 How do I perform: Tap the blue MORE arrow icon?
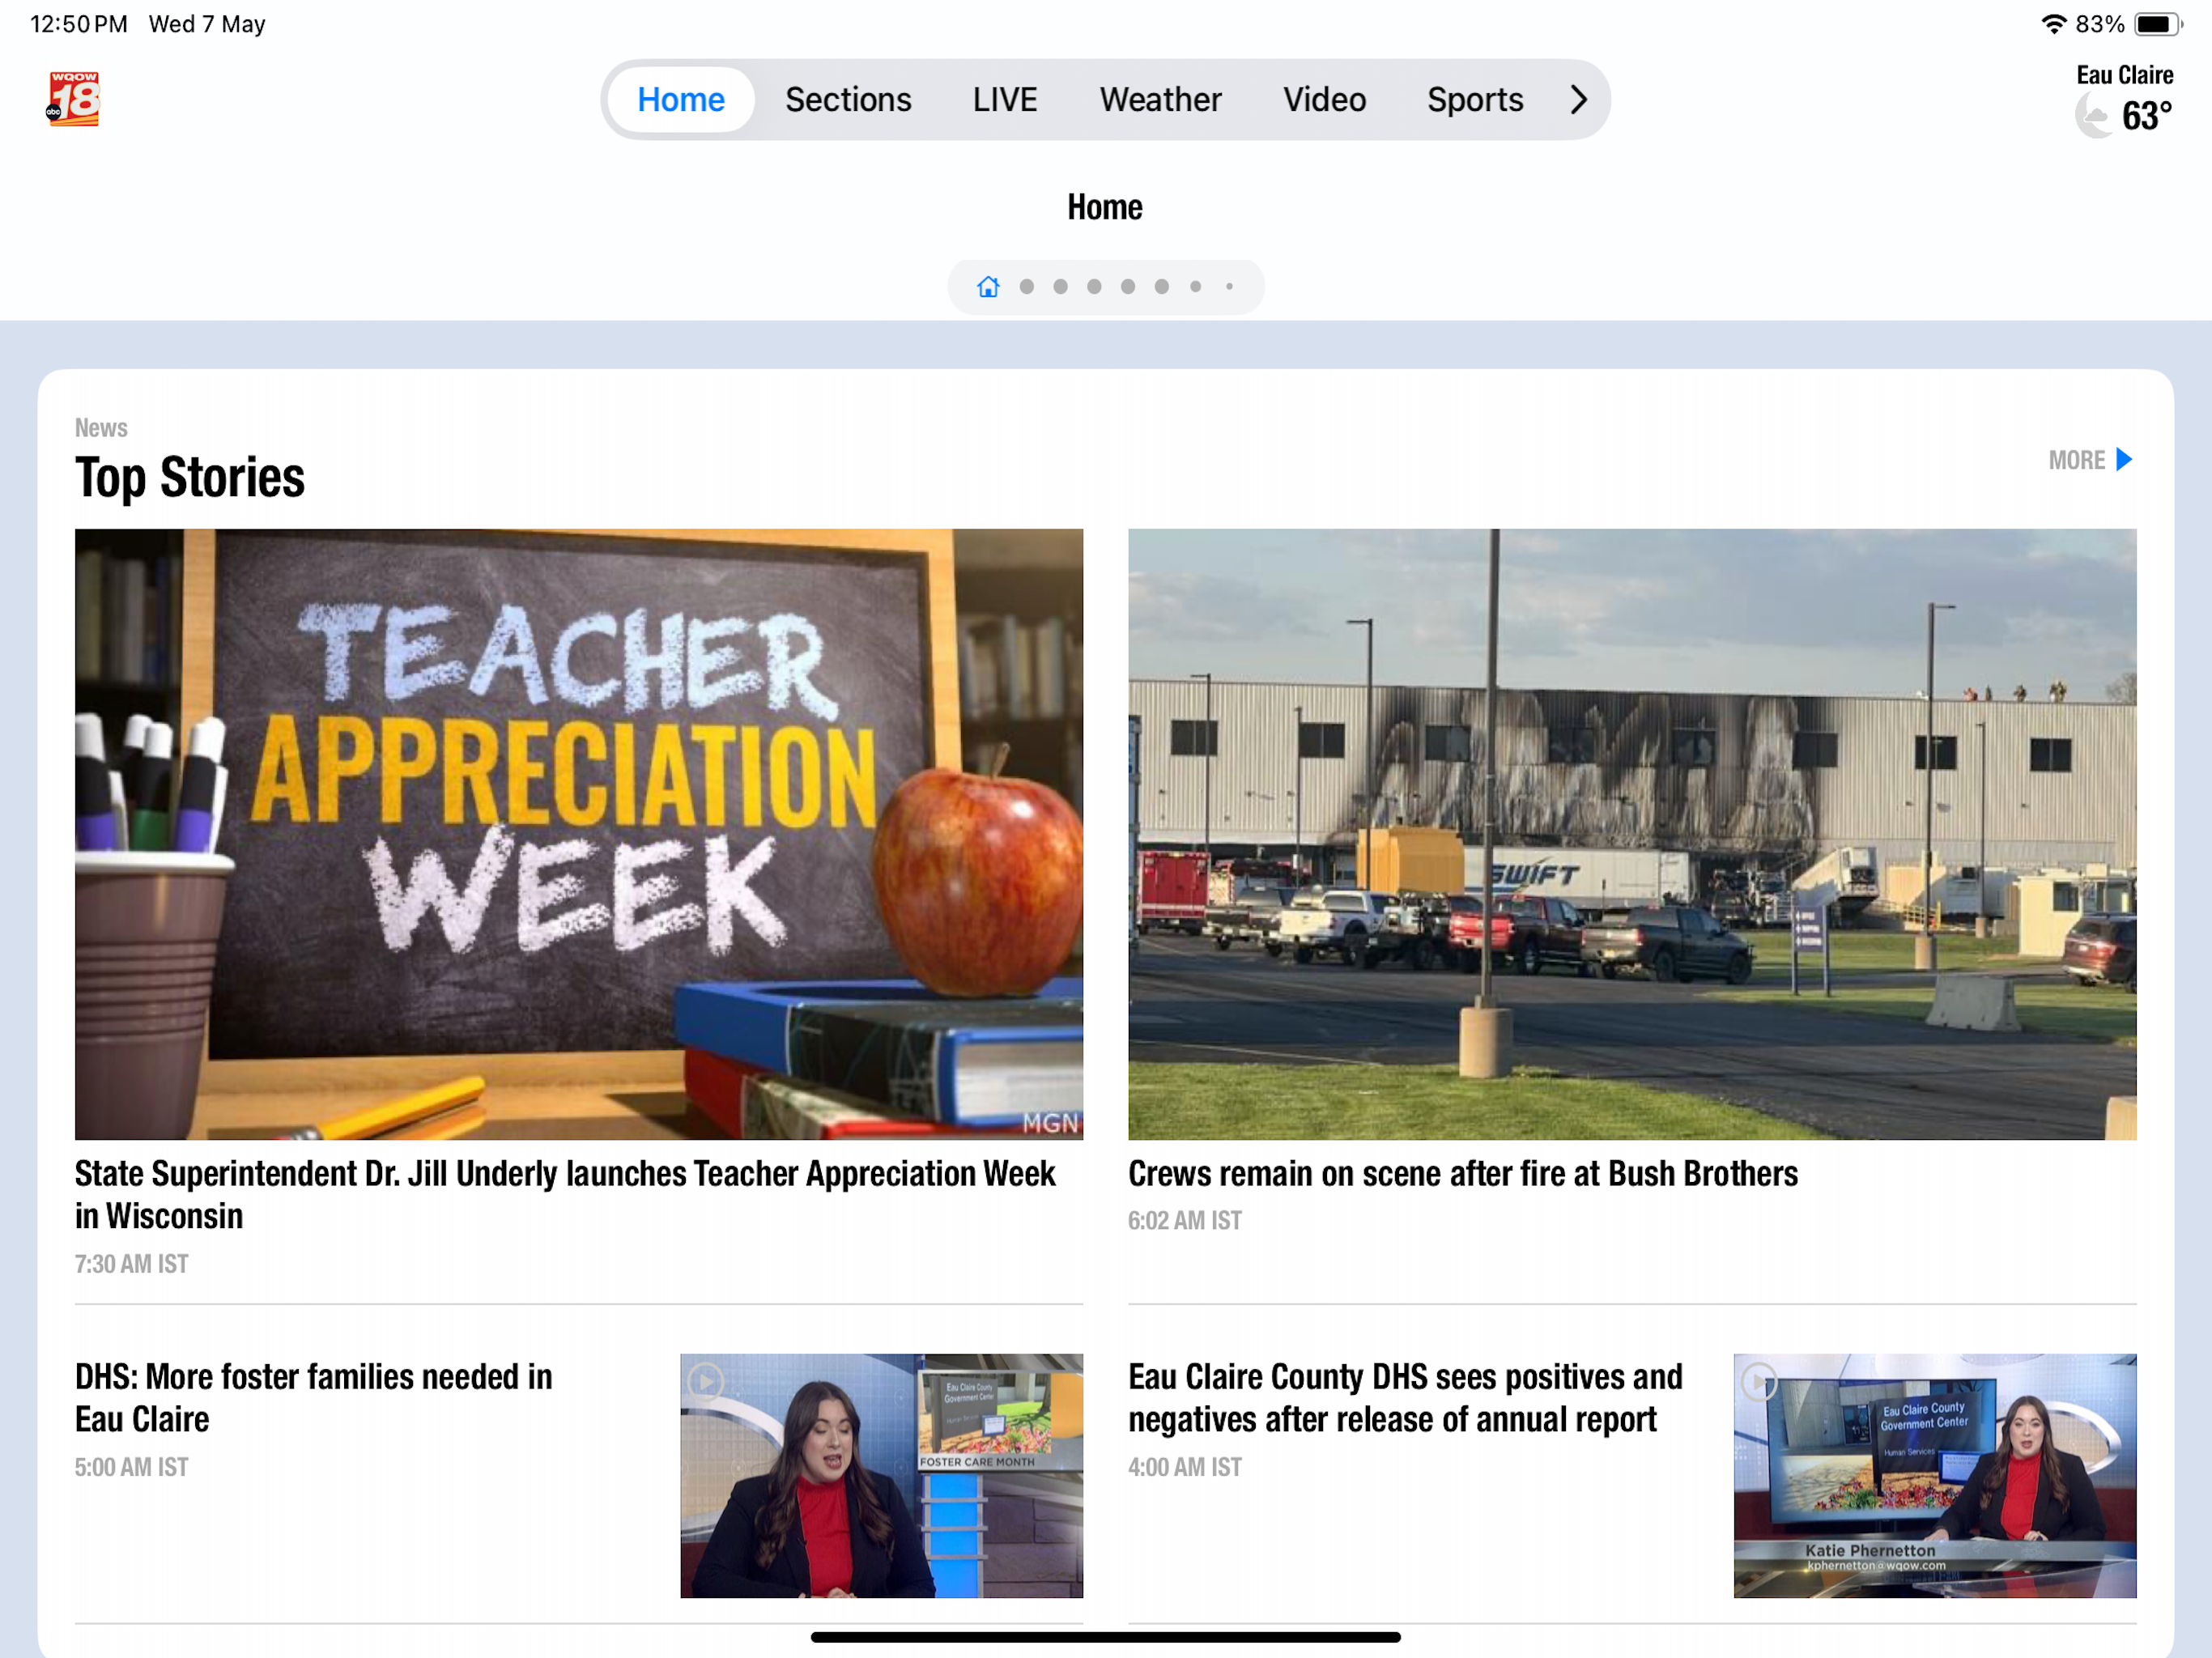coord(2124,460)
